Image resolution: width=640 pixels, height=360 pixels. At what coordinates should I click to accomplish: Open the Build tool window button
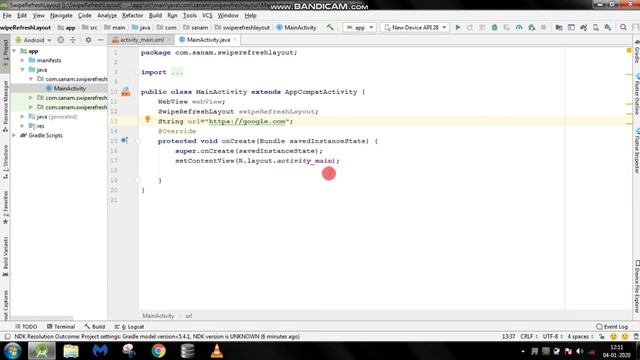click(95, 327)
